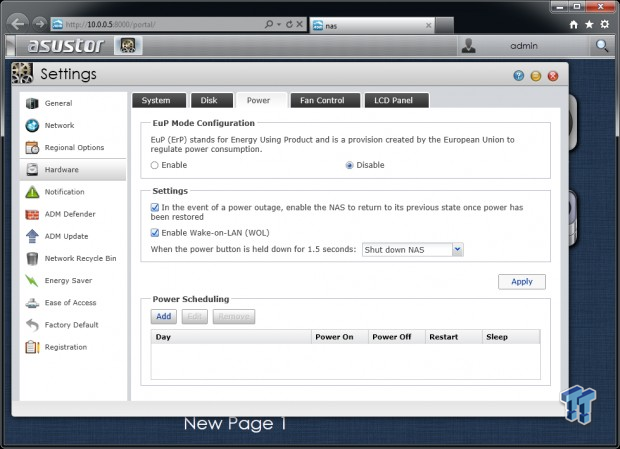Toggle power outage restore checkbox
620x449 pixels.
[x=155, y=208]
